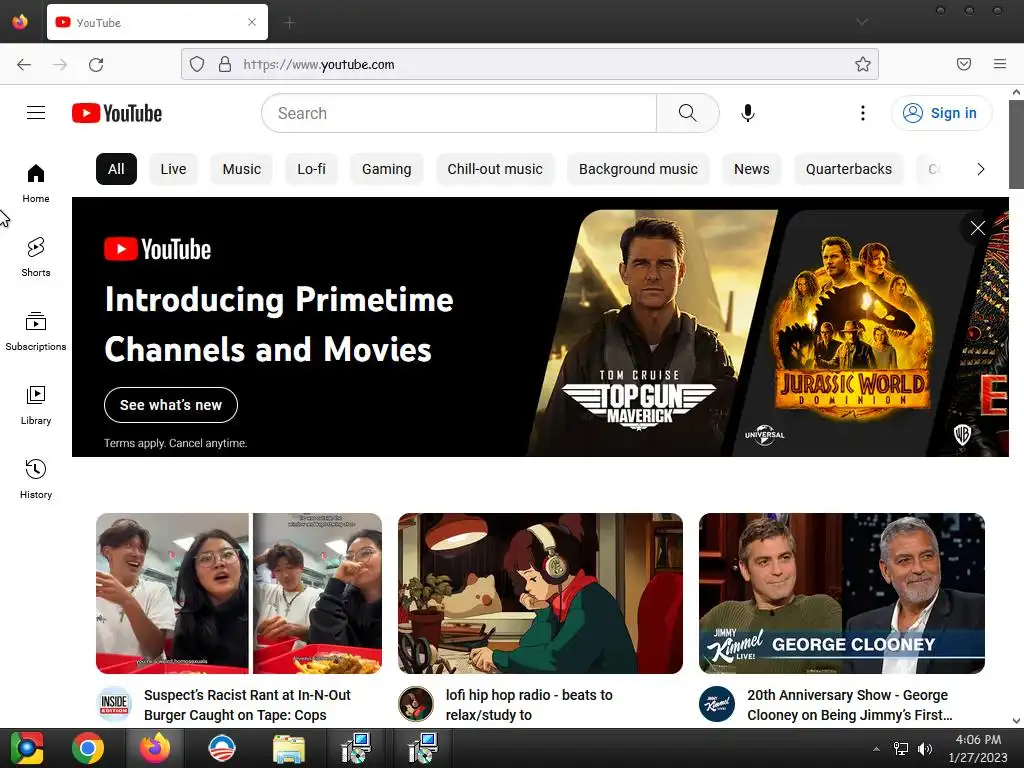Open 20th Anniversary Show George Clooney title

click(850, 705)
